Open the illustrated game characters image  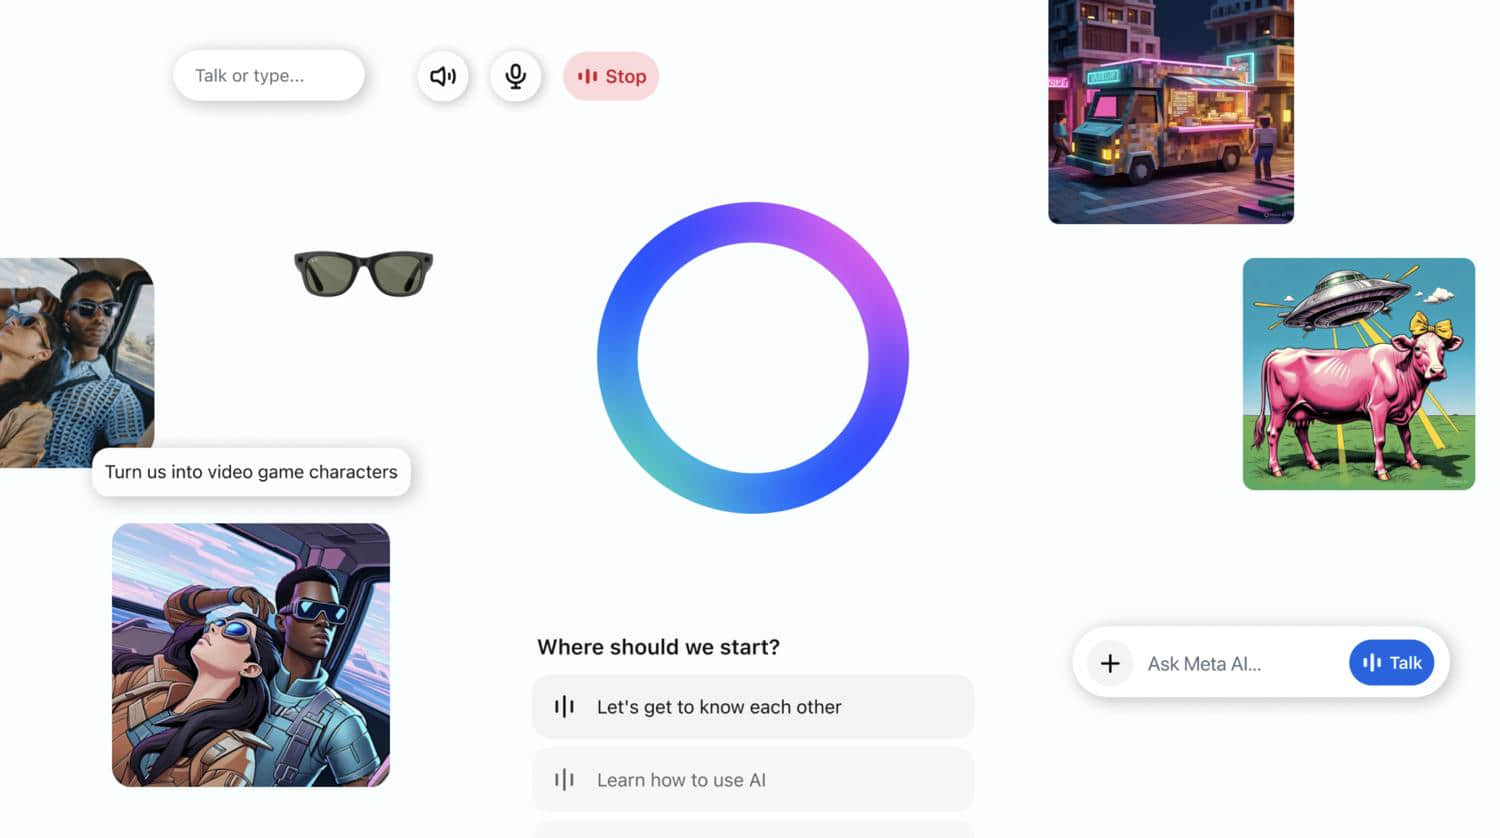[x=251, y=655]
